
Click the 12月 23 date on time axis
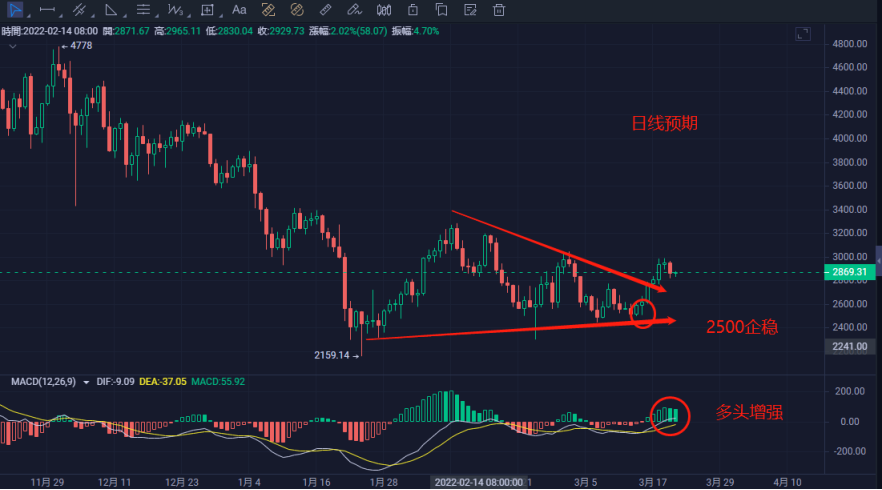[182, 482]
